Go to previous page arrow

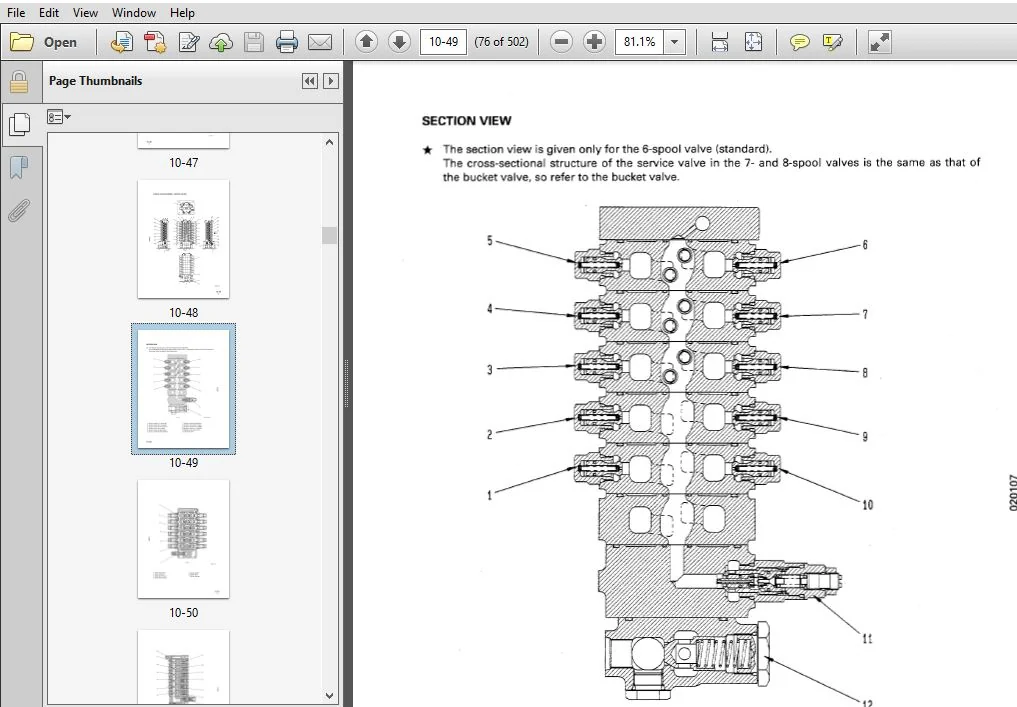click(x=366, y=42)
